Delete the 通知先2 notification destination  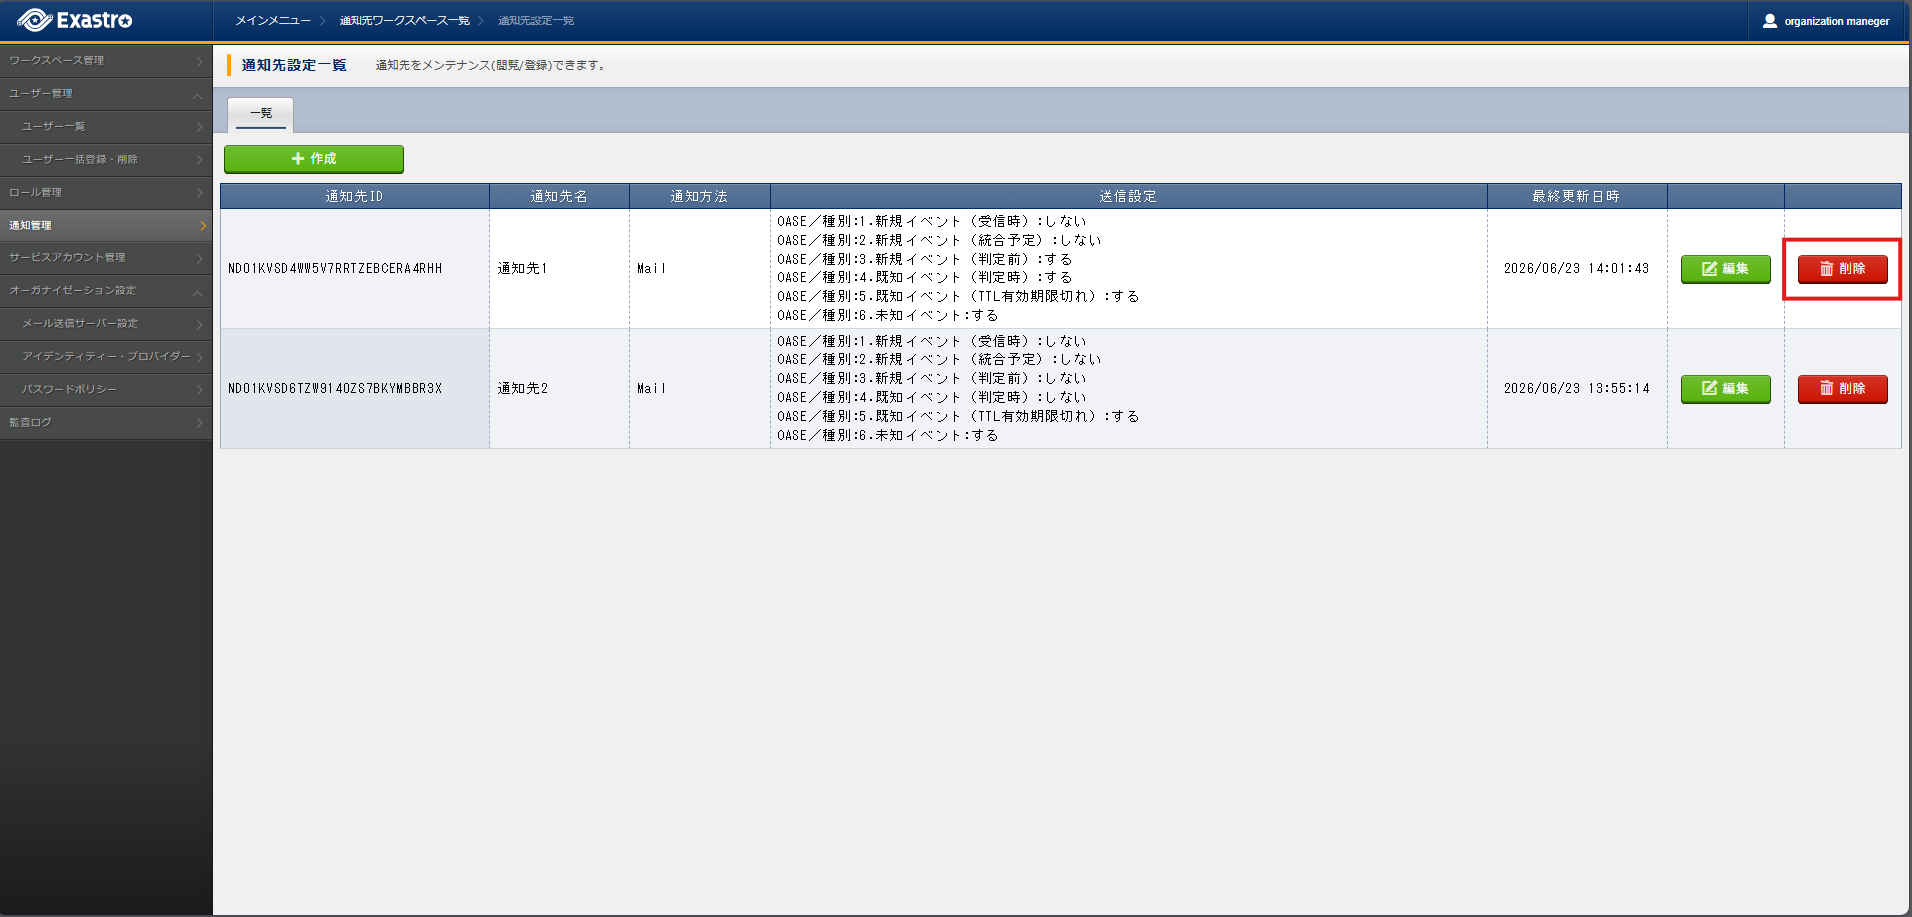click(x=1842, y=389)
